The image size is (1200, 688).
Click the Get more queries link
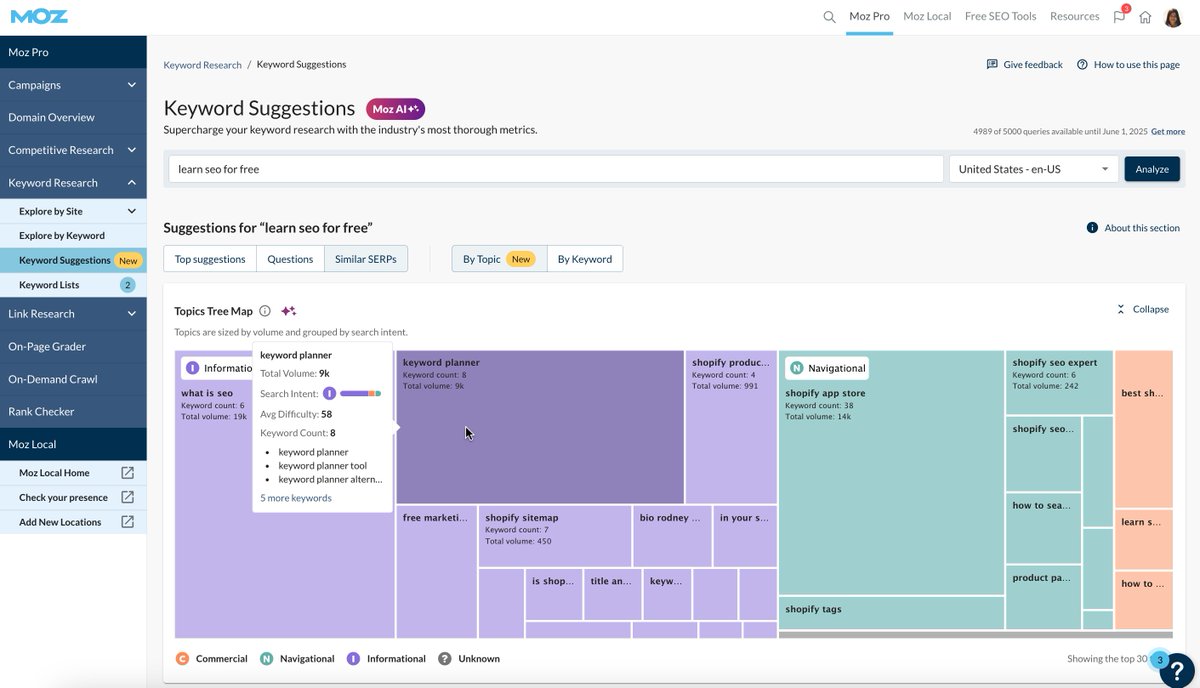[1168, 131]
